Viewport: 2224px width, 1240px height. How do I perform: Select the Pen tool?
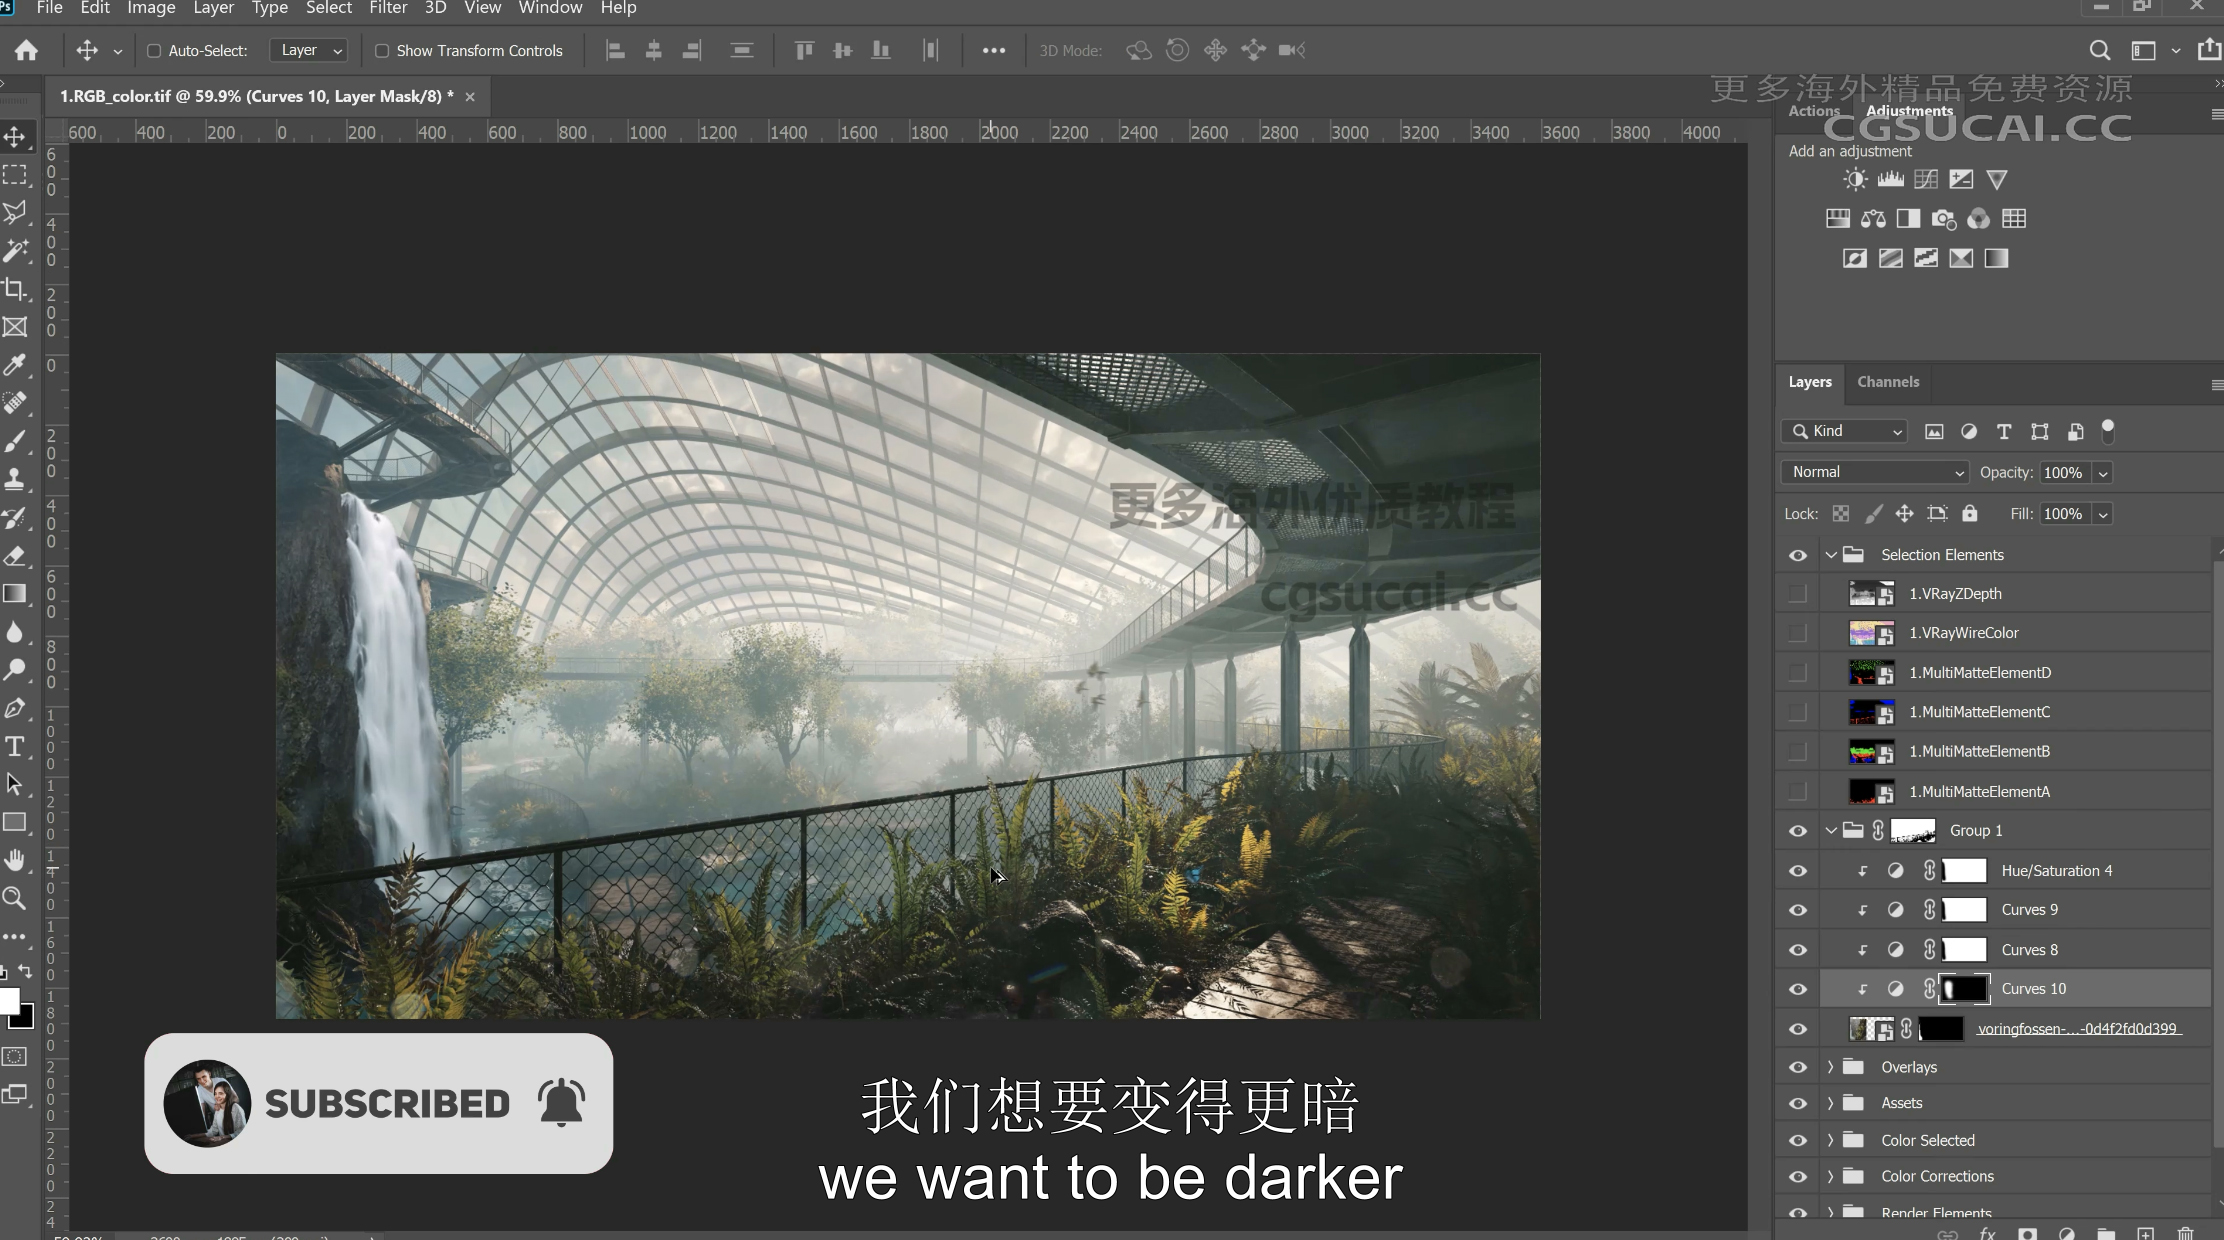coord(15,708)
